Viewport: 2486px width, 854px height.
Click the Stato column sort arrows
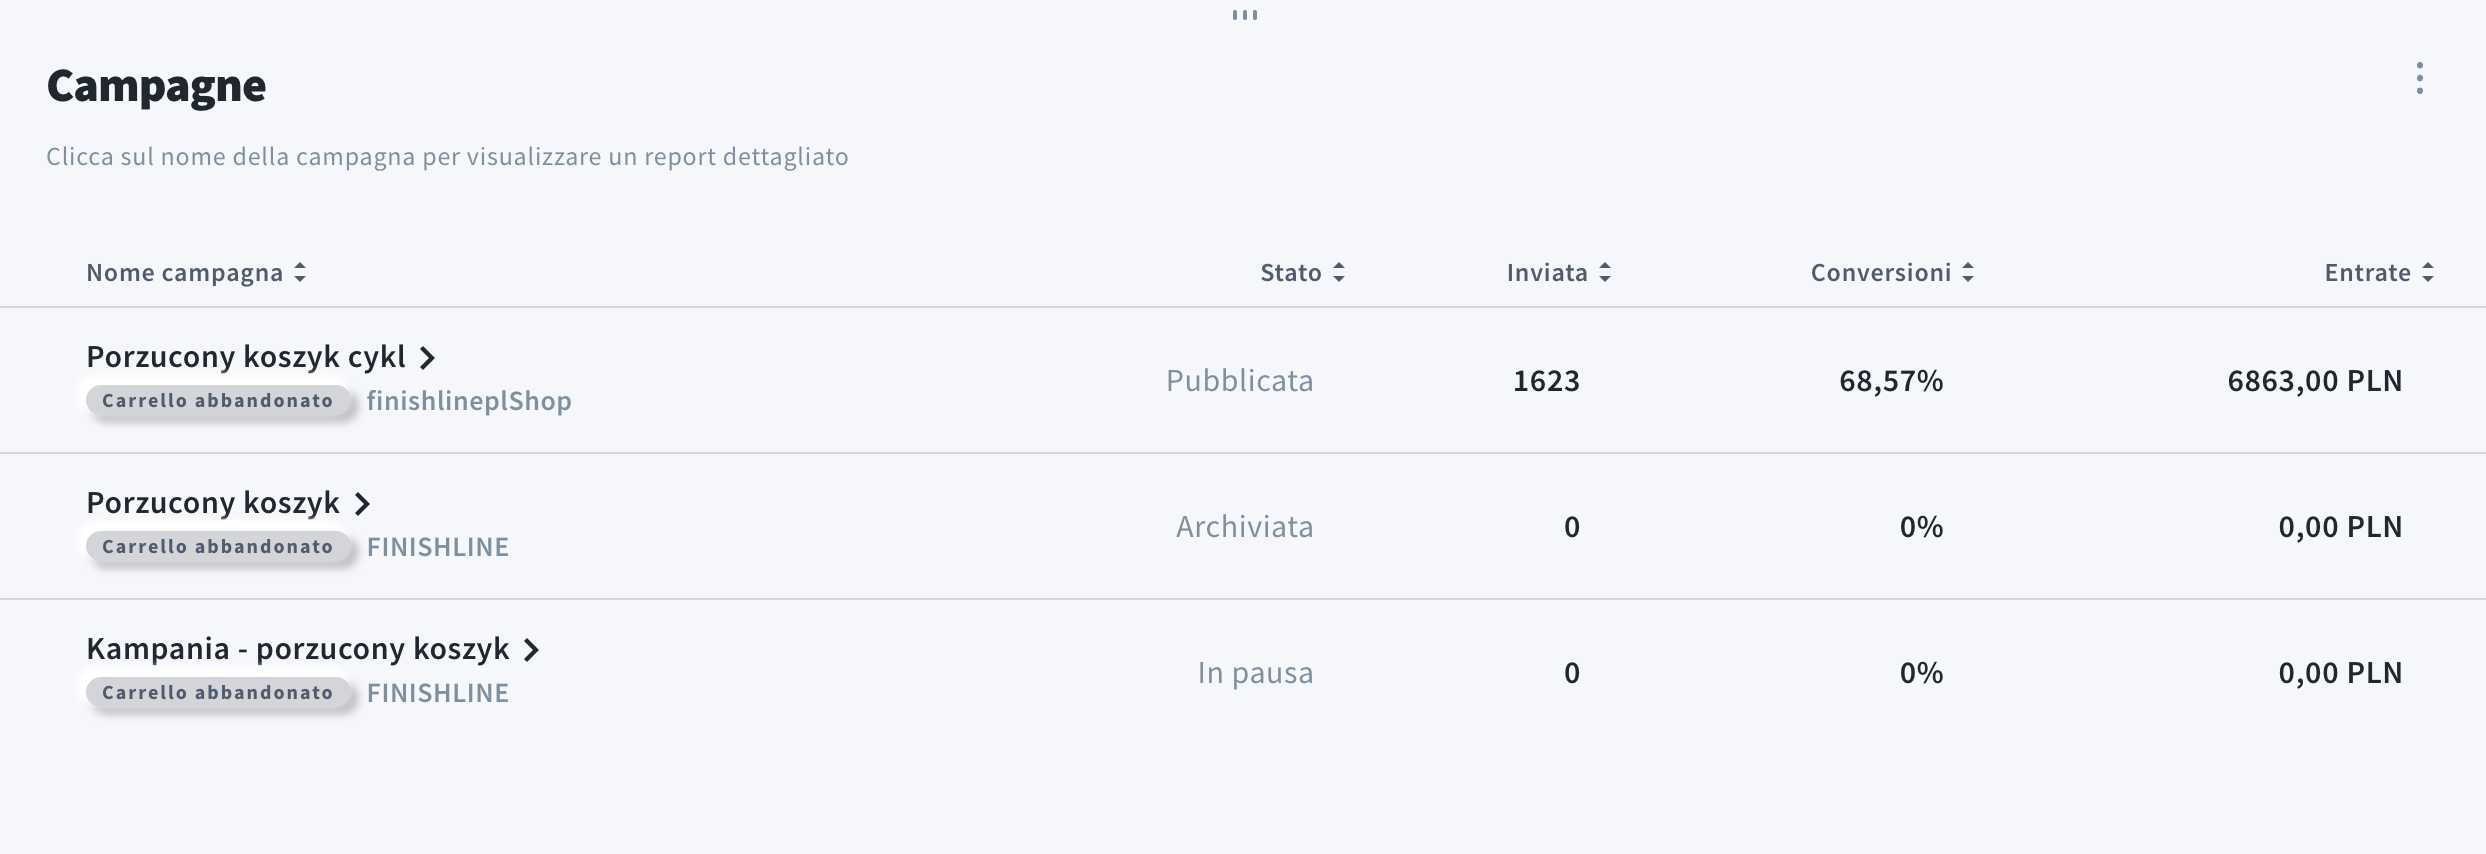click(x=1339, y=273)
